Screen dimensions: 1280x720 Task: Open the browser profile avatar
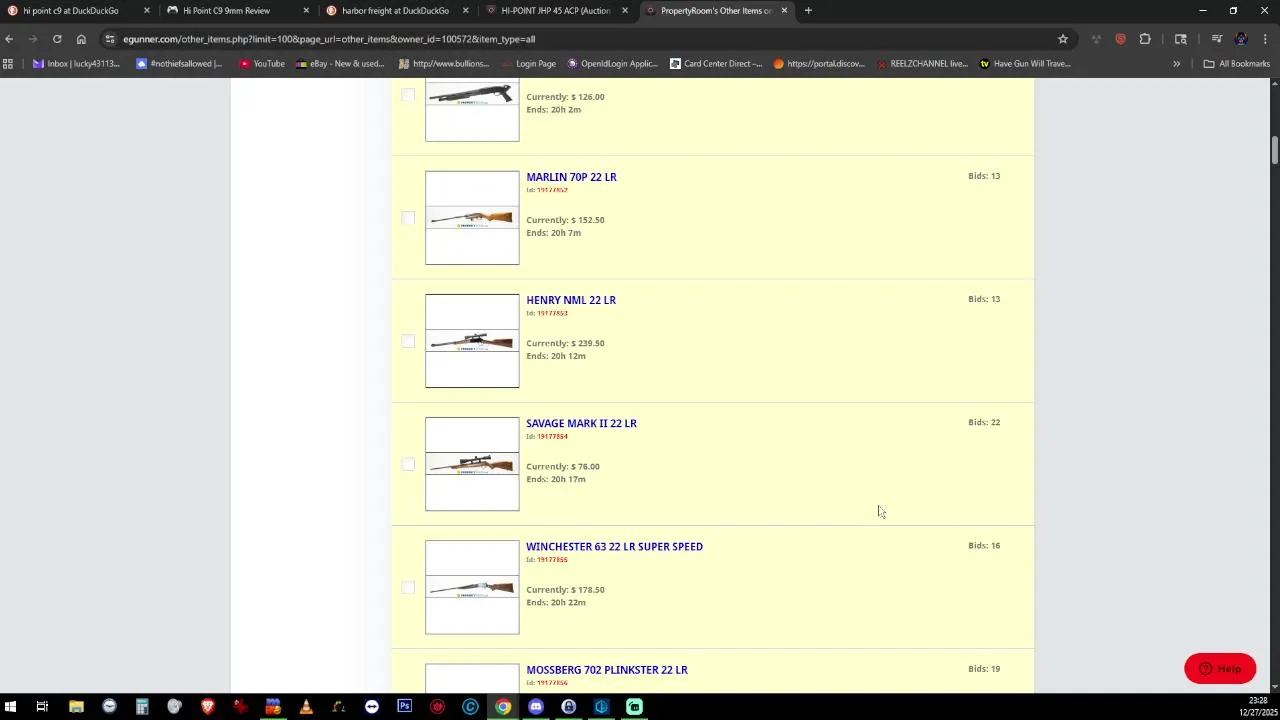point(1241,39)
